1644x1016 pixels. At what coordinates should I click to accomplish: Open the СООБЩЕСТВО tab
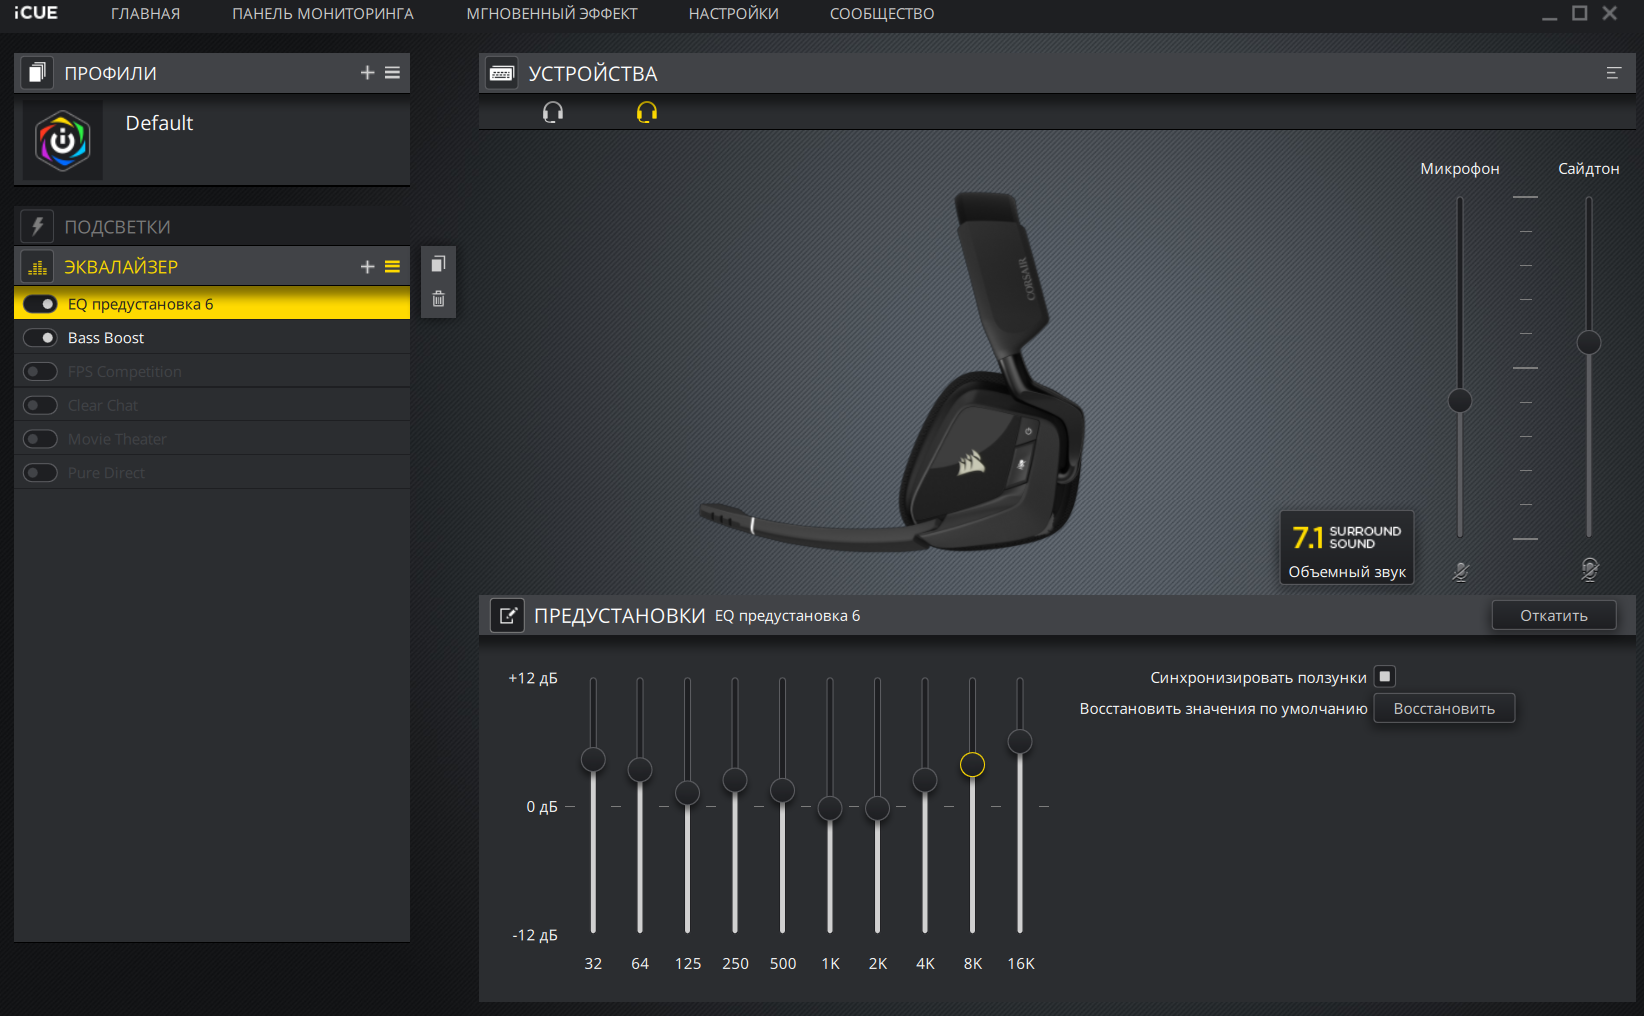pos(882,14)
